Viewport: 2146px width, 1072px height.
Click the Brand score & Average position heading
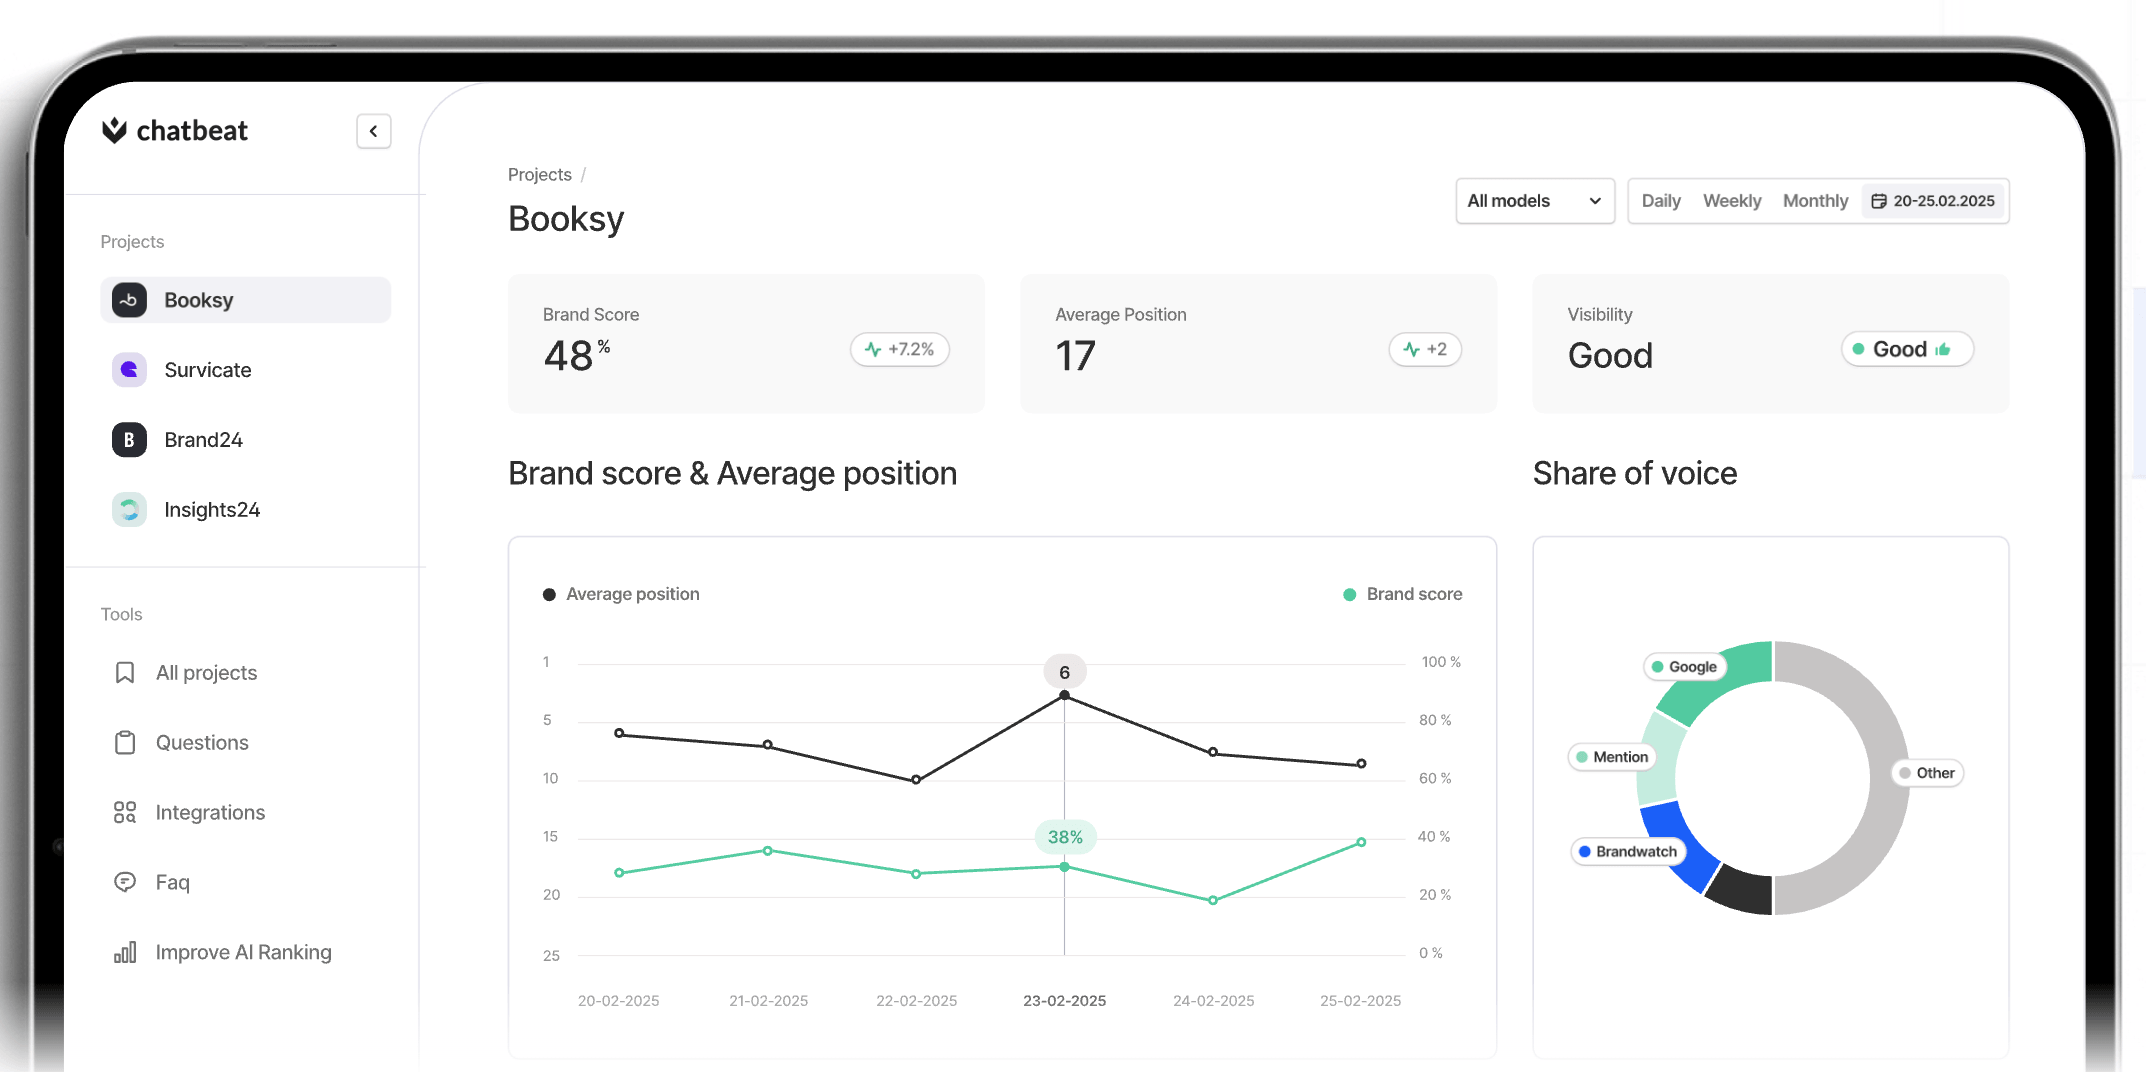[x=732, y=473]
